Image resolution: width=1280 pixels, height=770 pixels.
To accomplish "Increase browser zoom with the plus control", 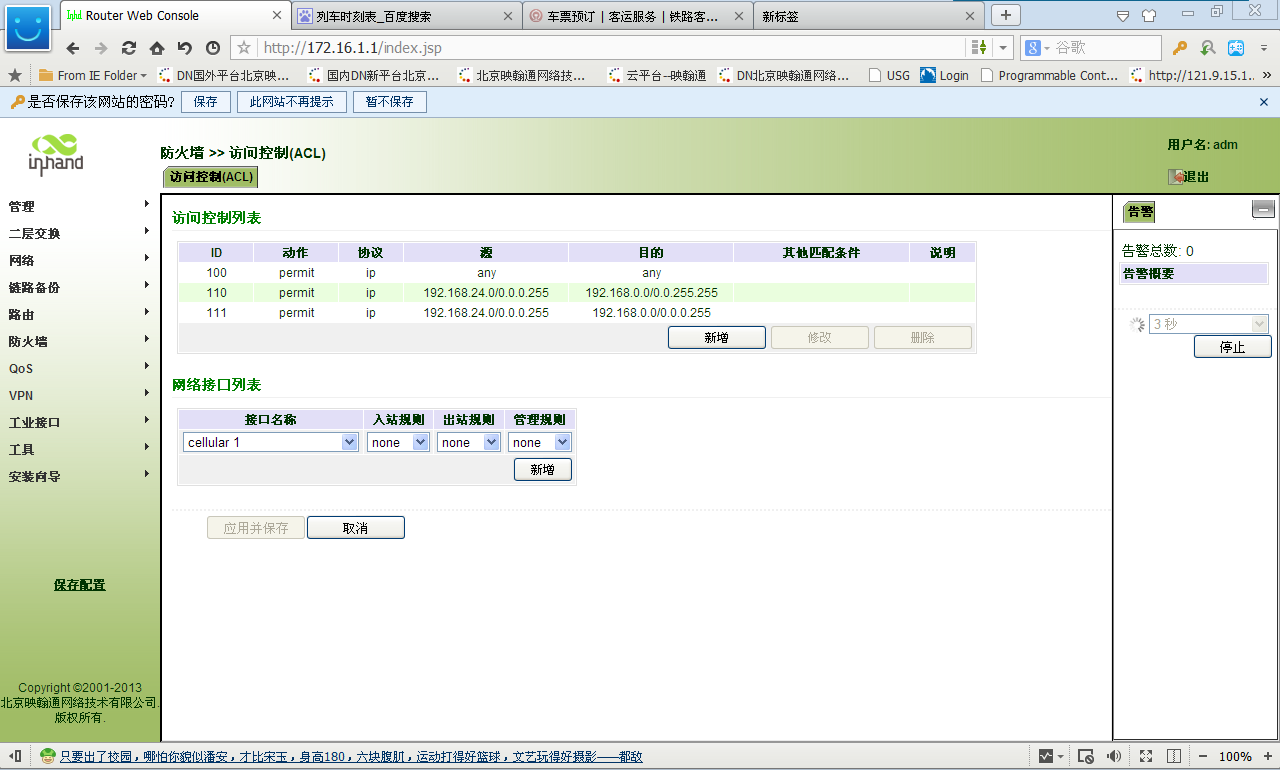I will [1266, 756].
